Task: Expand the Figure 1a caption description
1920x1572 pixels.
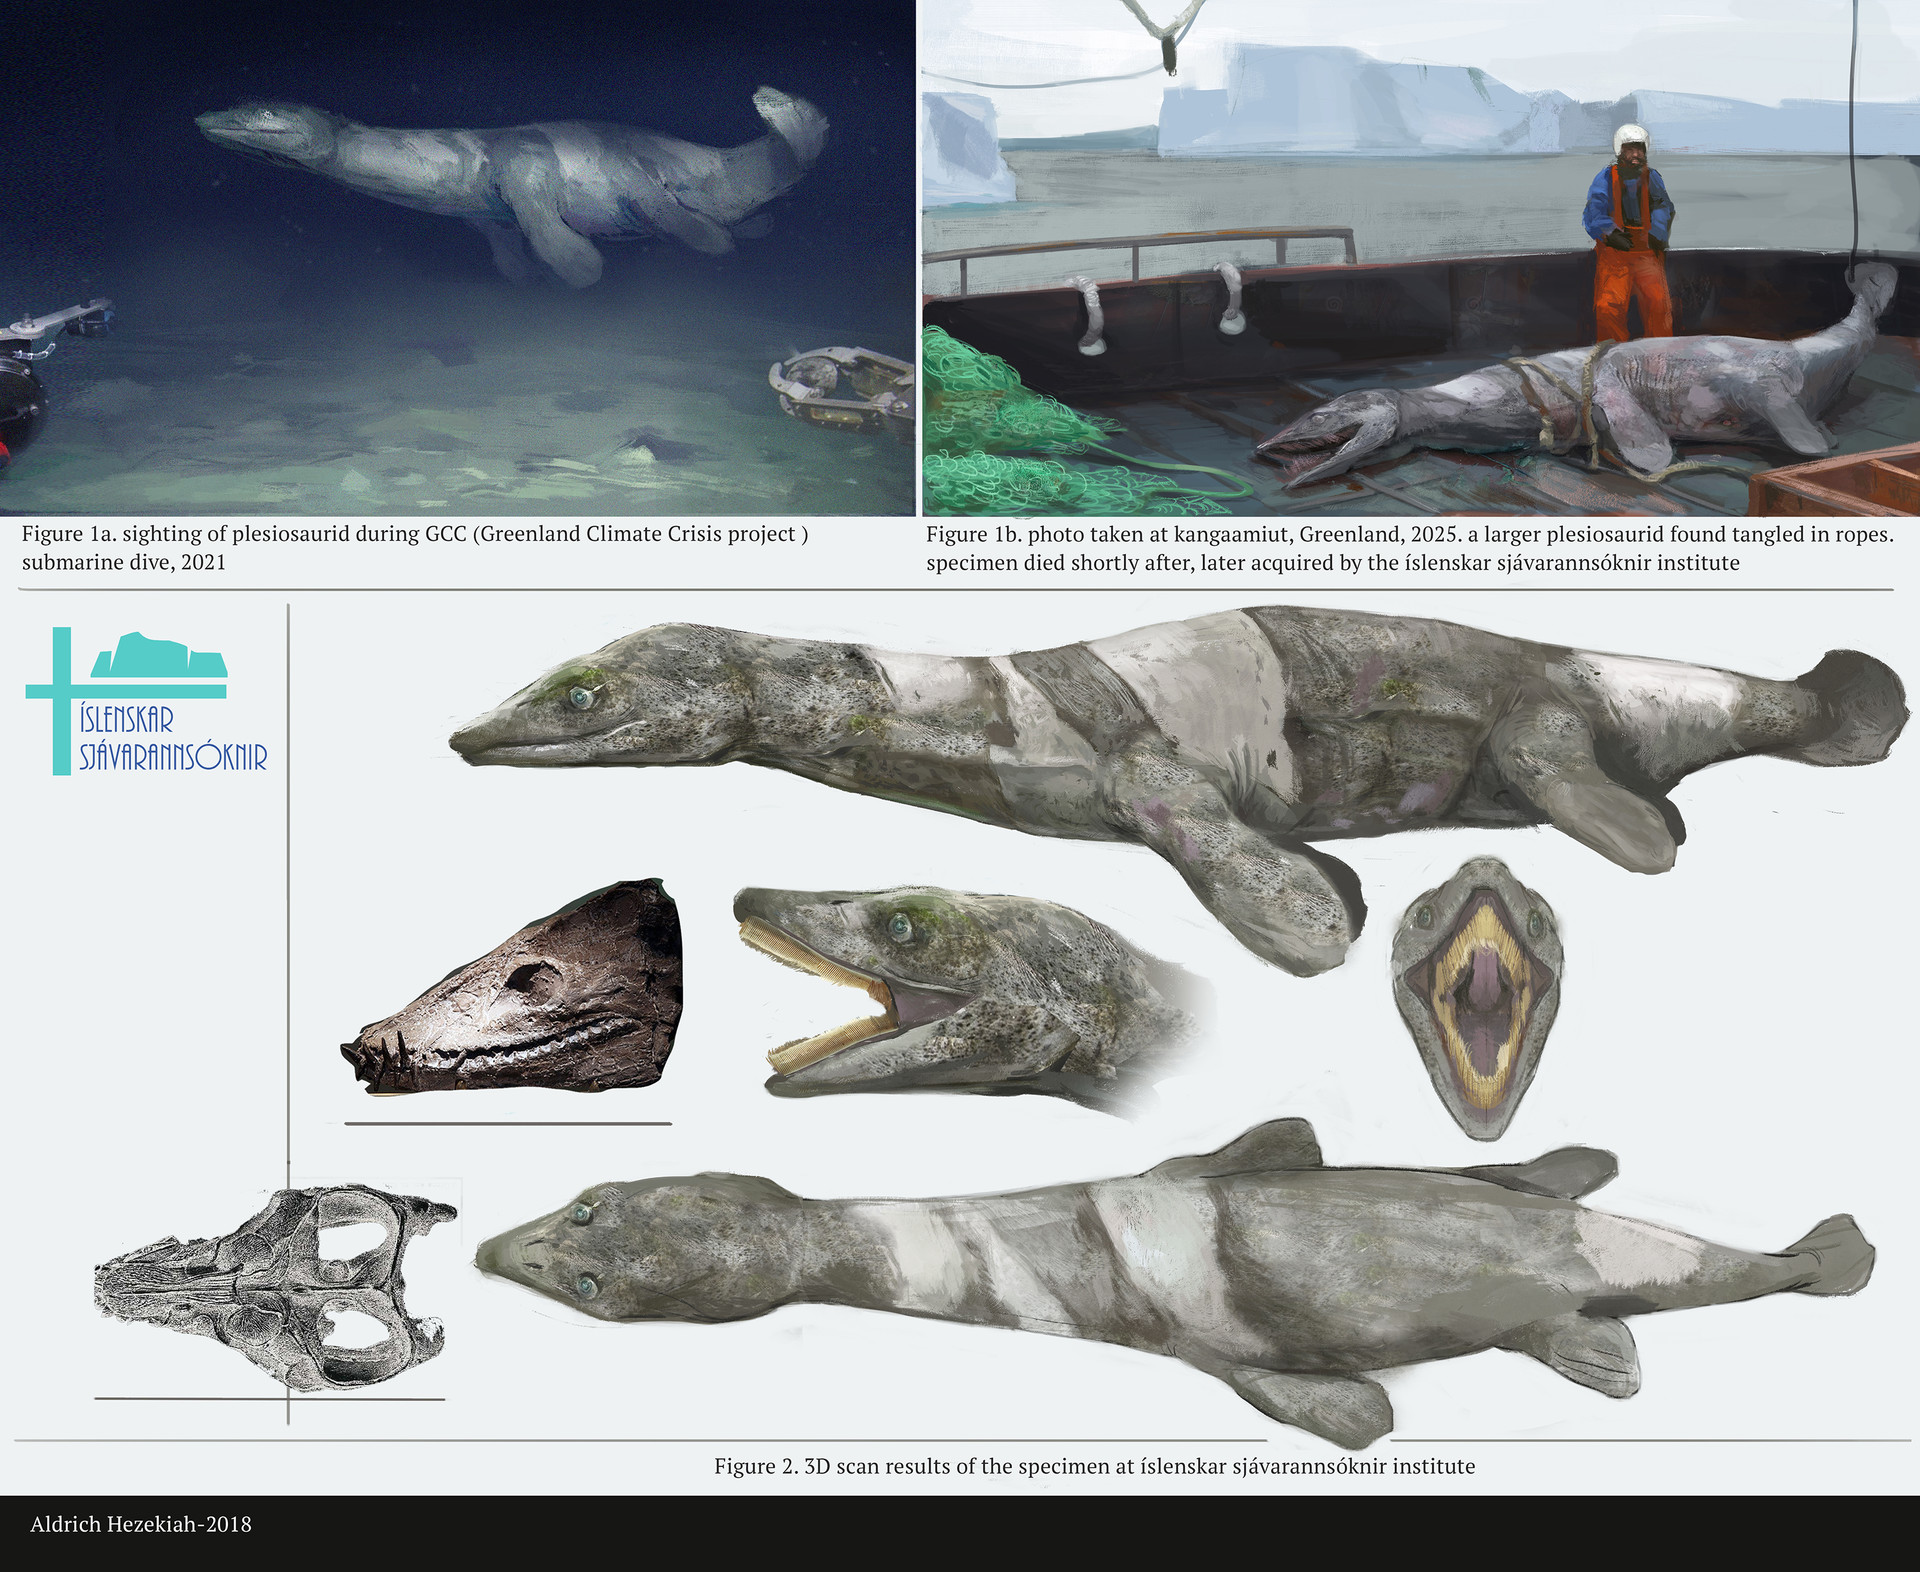Action: (420, 545)
